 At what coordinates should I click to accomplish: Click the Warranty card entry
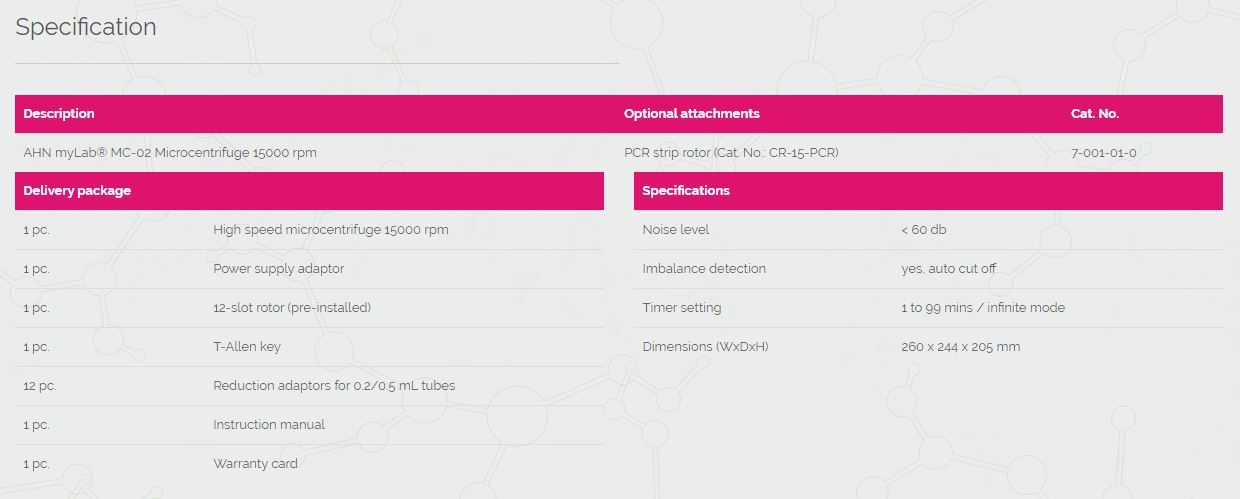click(x=255, y=464)
